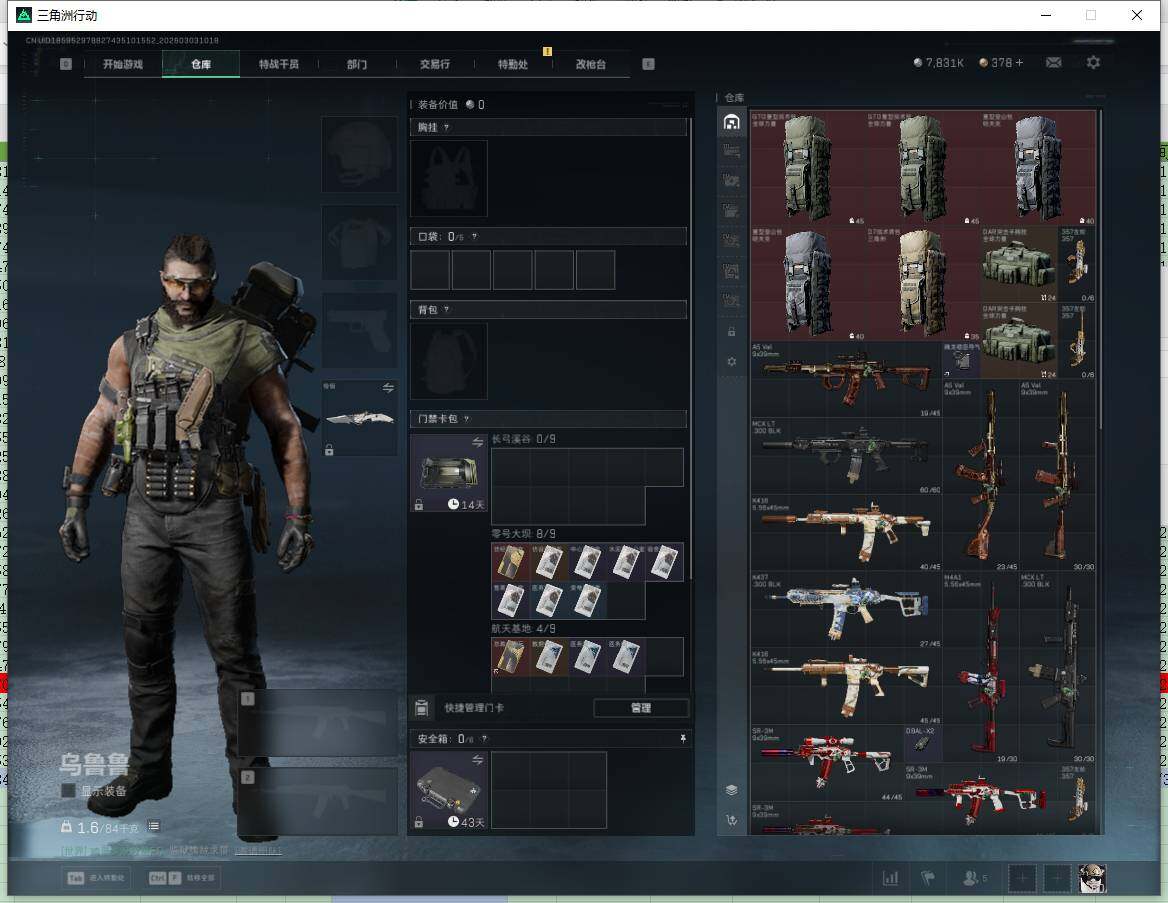Open the sixth warehouse sidebar category icon
1168x903 pixels.
(x=731, y=270)
